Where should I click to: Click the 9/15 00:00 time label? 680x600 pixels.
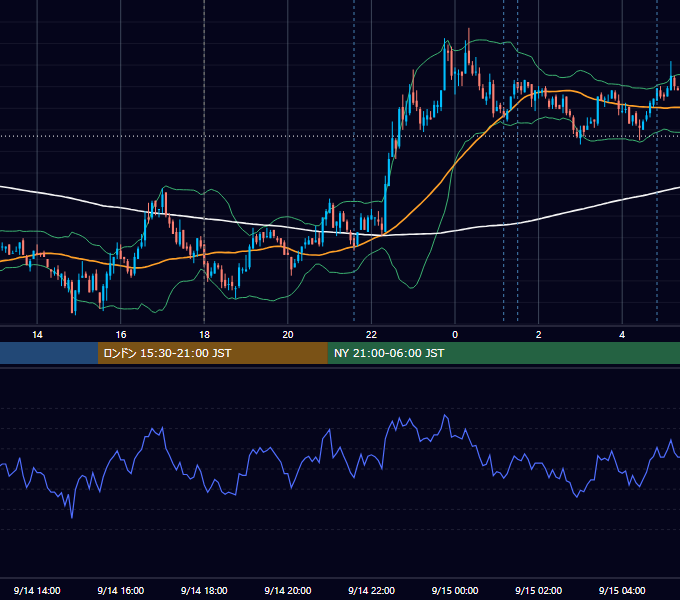455,590
